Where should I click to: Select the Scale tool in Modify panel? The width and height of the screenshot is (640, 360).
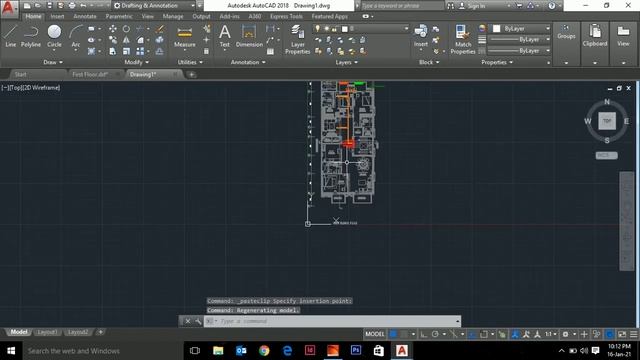126,51
